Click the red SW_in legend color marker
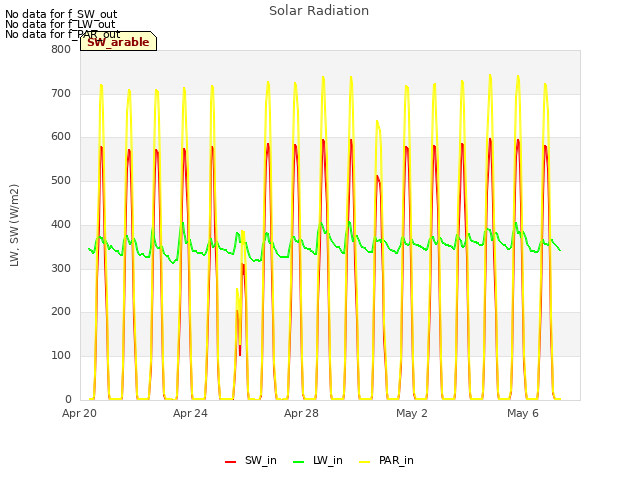 230,462
